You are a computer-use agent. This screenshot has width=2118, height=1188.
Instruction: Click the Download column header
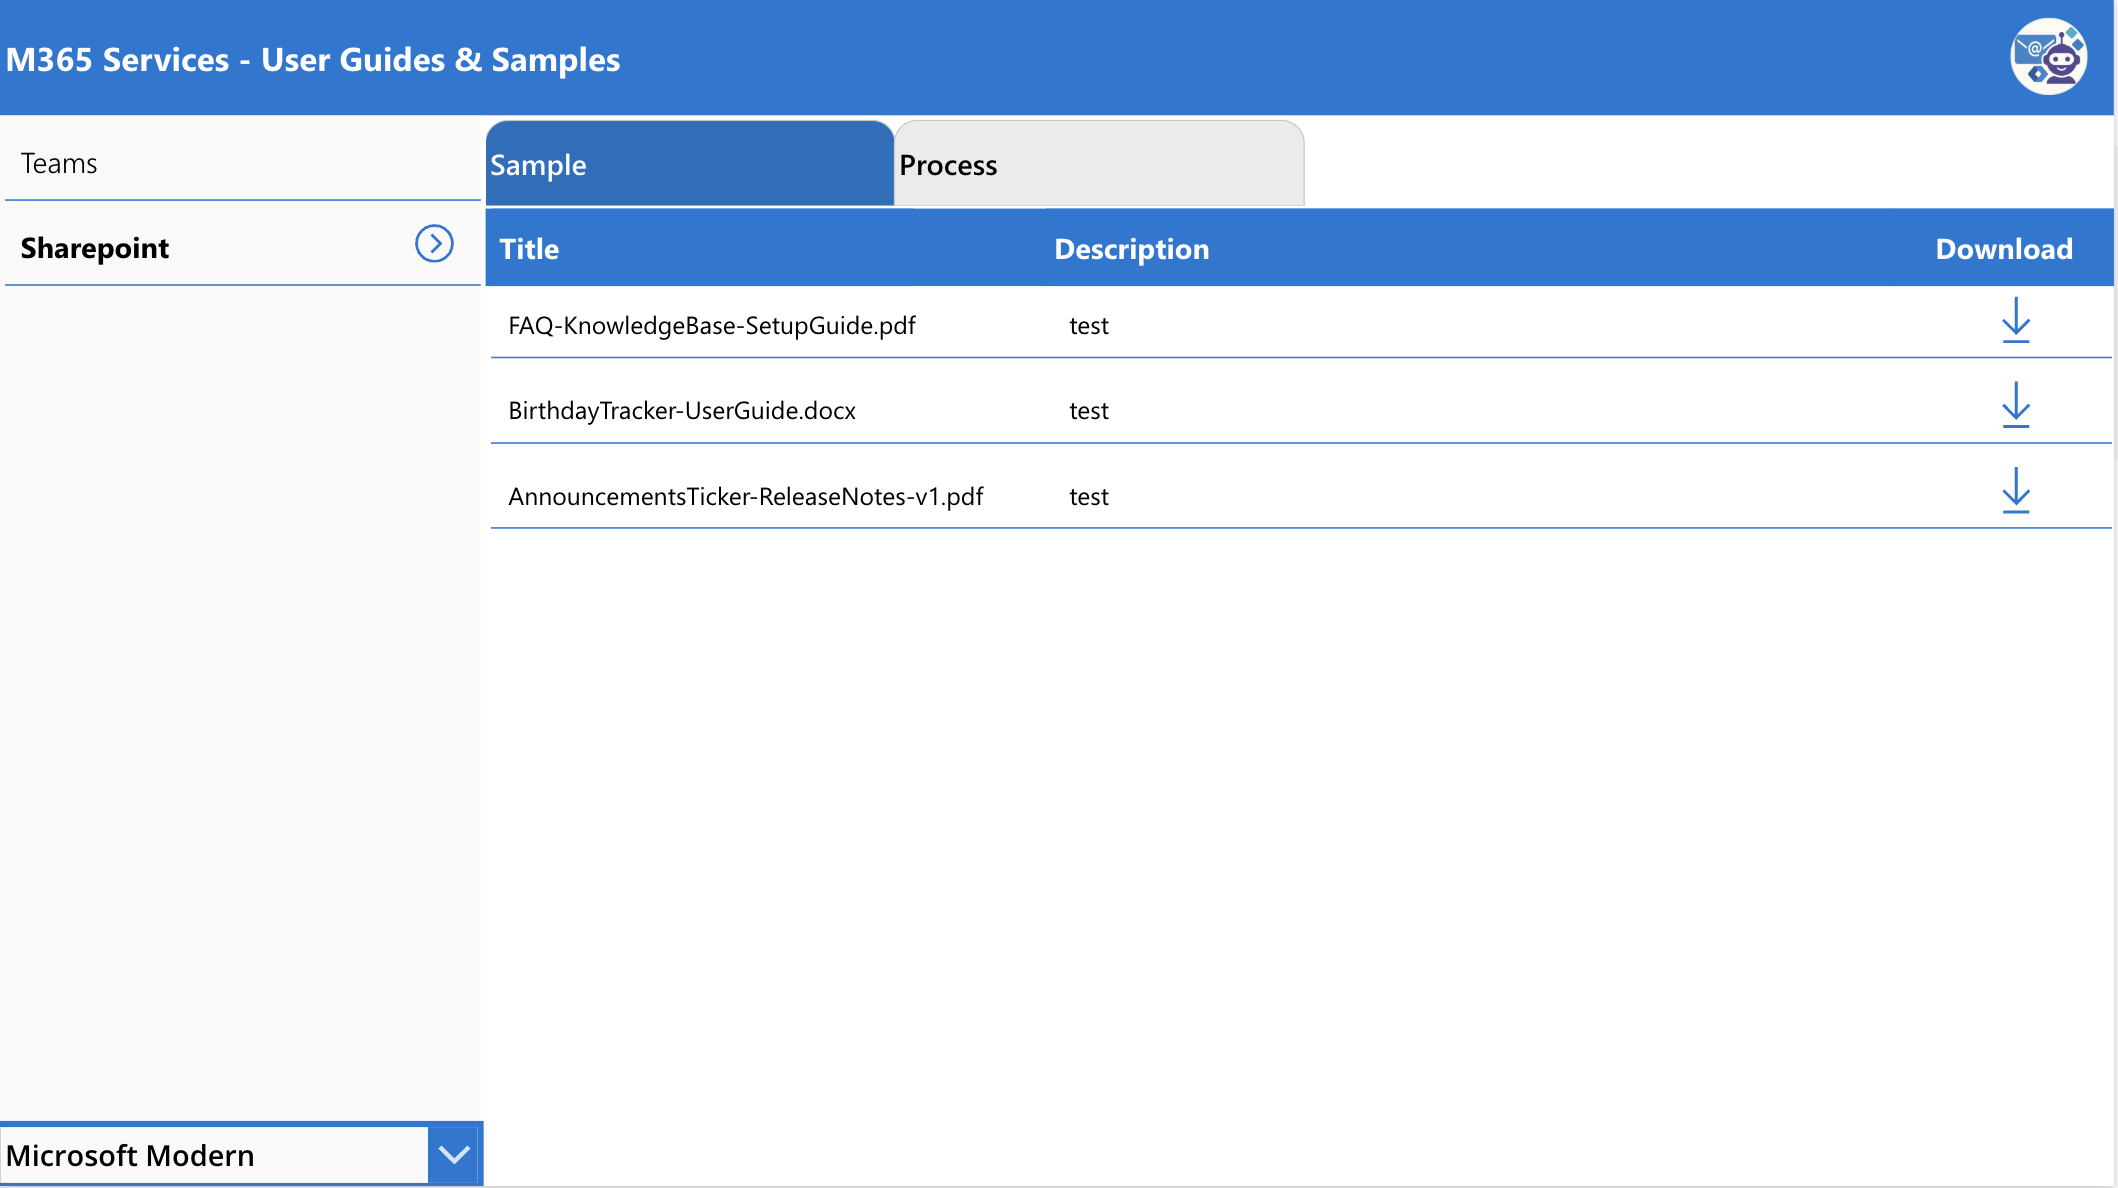[x=2004, y=249]
